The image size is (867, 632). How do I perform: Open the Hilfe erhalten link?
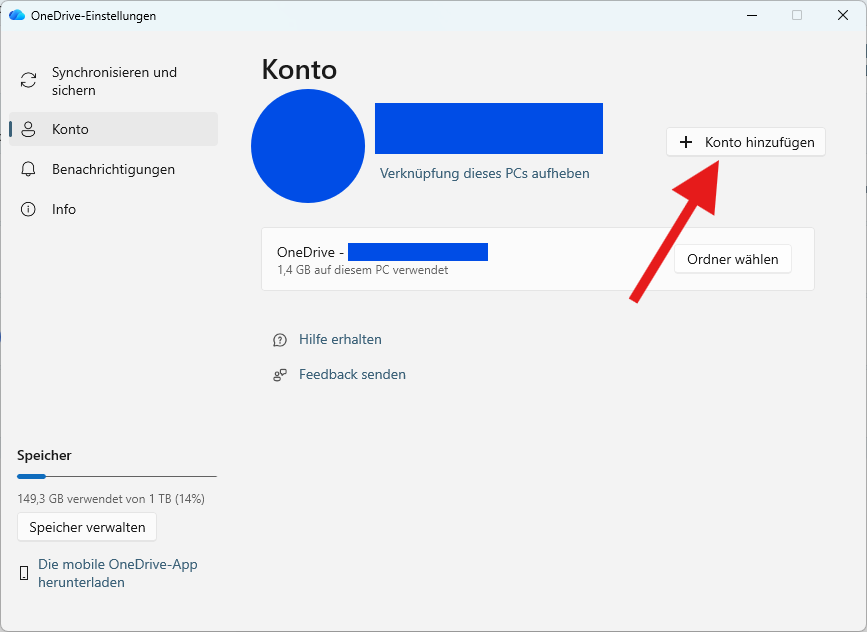point(340,339)
